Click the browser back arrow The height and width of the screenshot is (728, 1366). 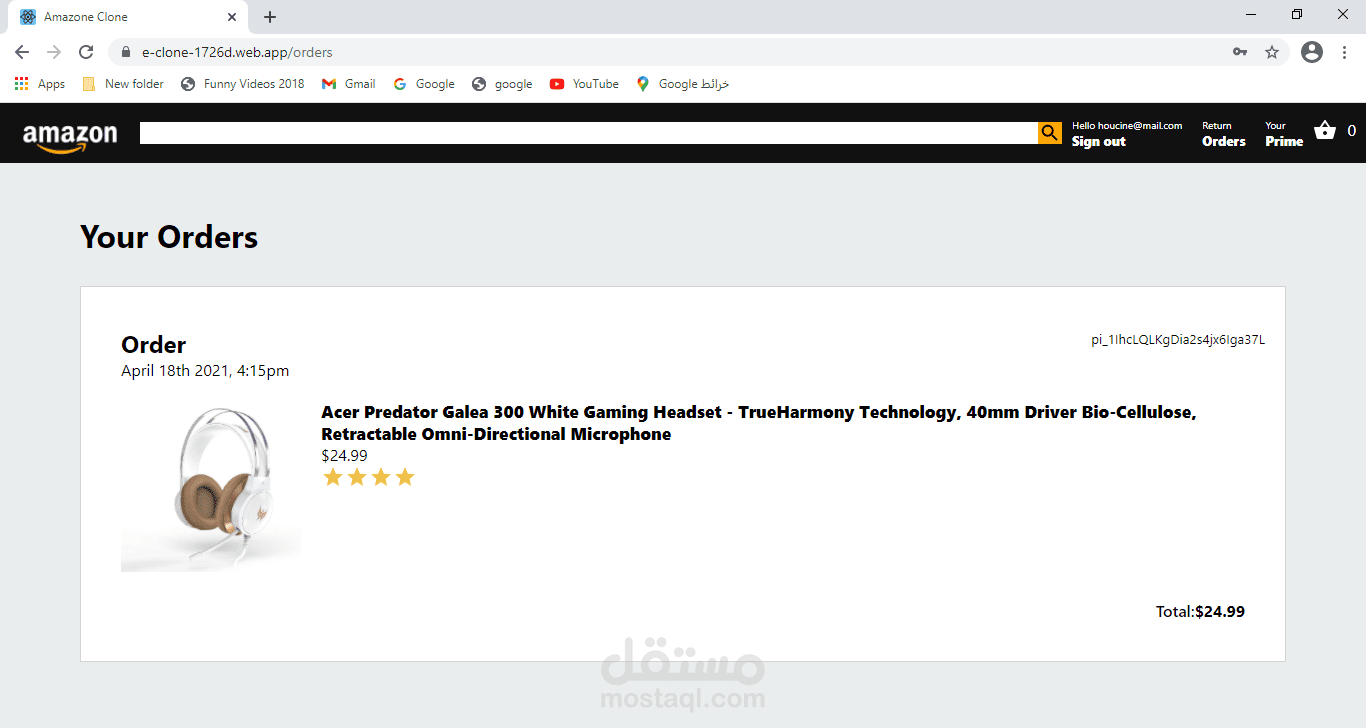[22, 52]
